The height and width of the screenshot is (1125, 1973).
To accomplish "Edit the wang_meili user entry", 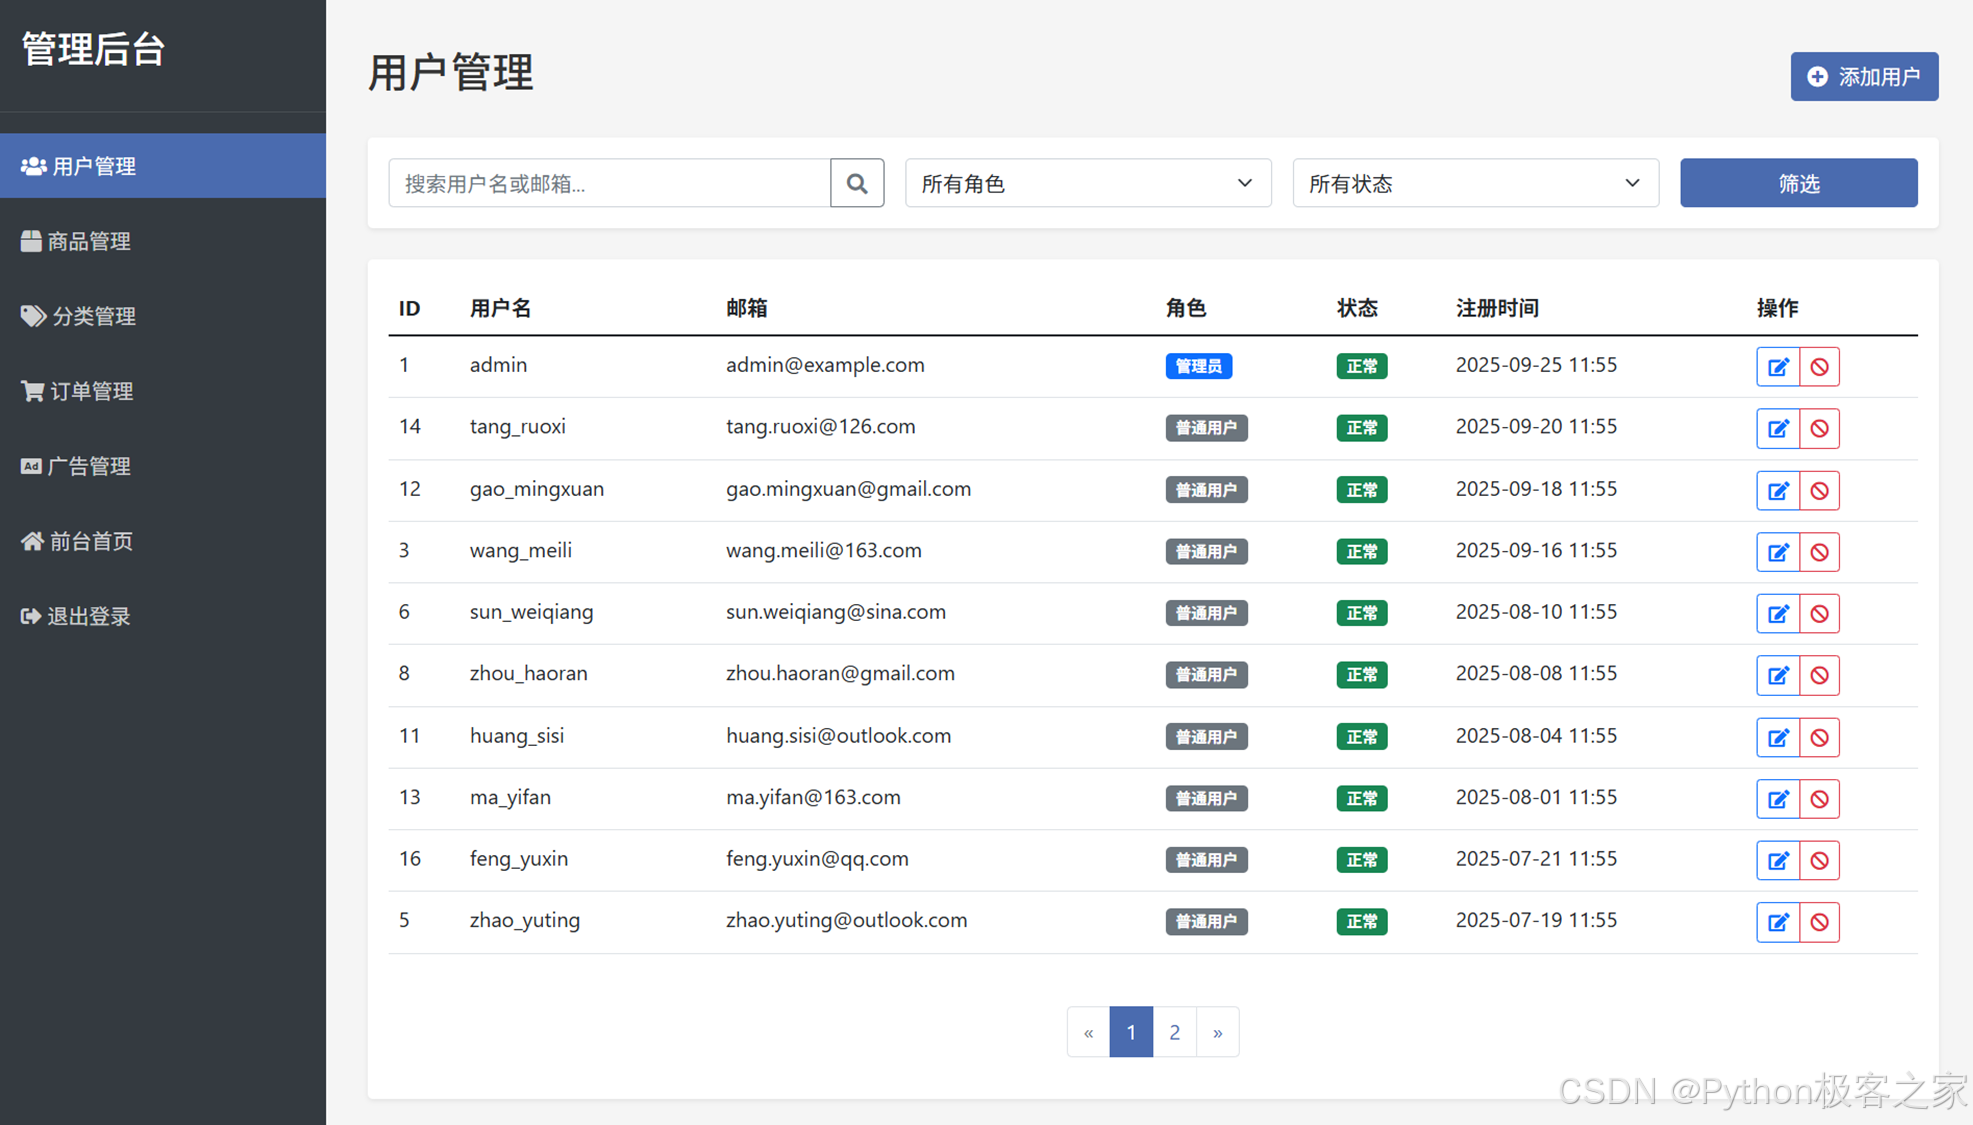I will pos(1777,552).
